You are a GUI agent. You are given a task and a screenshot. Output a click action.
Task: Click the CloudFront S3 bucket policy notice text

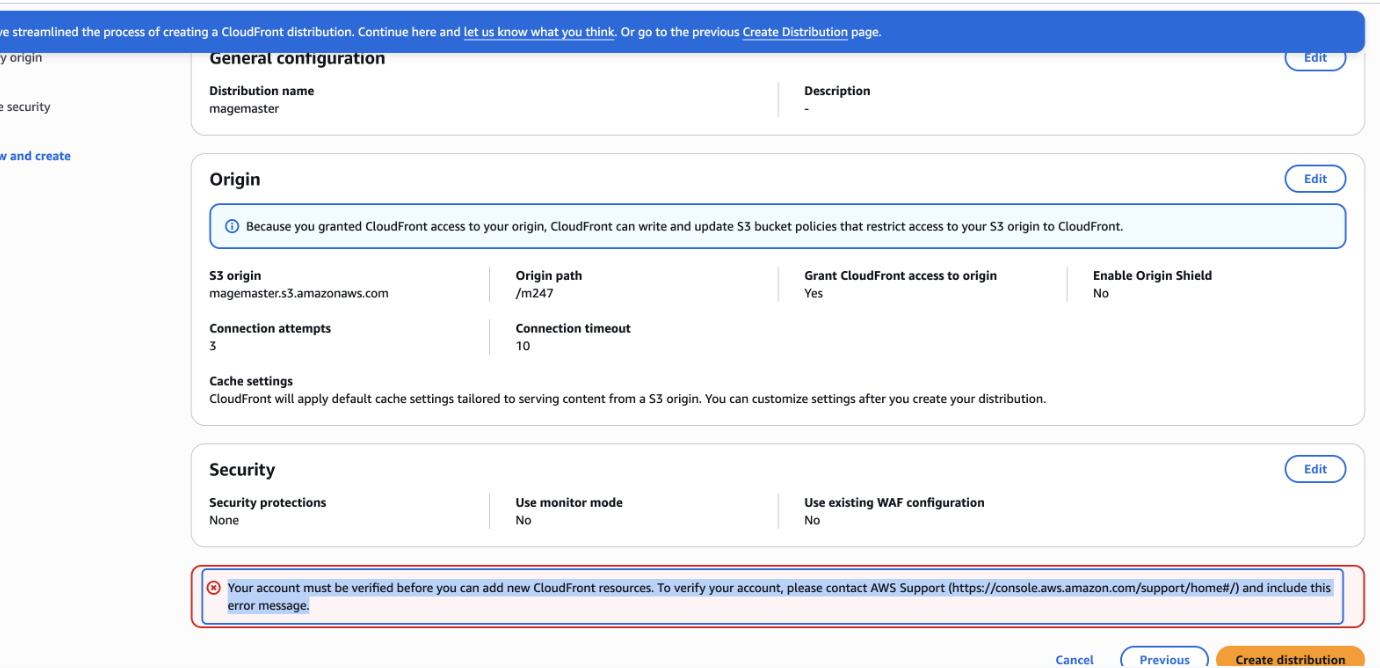coord(684,227)
